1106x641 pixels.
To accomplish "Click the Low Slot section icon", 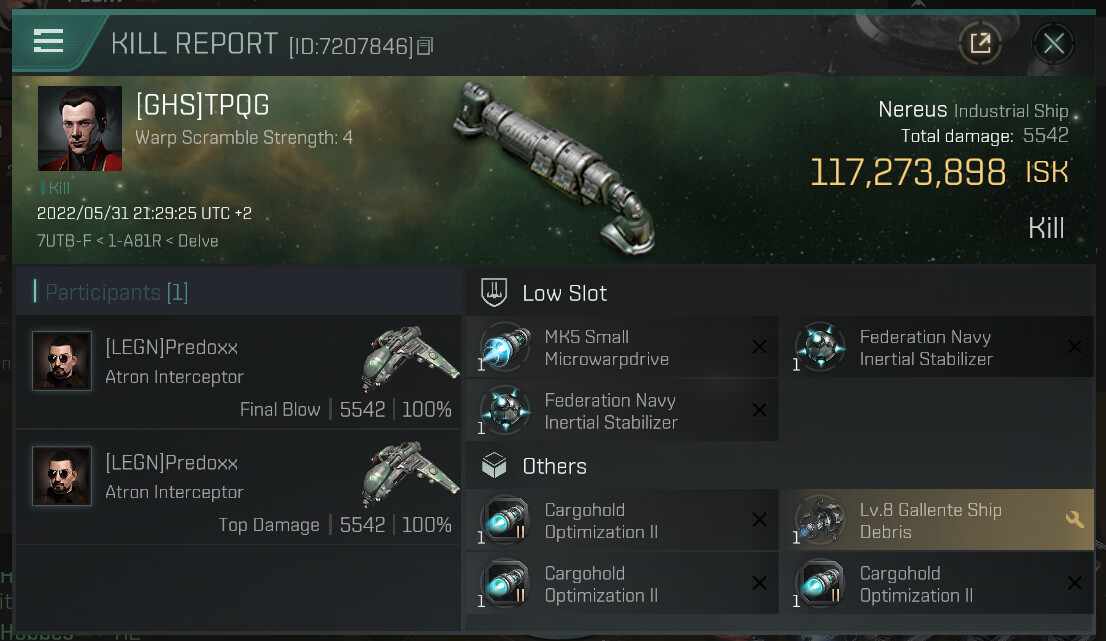I will [x=495, y=293].
